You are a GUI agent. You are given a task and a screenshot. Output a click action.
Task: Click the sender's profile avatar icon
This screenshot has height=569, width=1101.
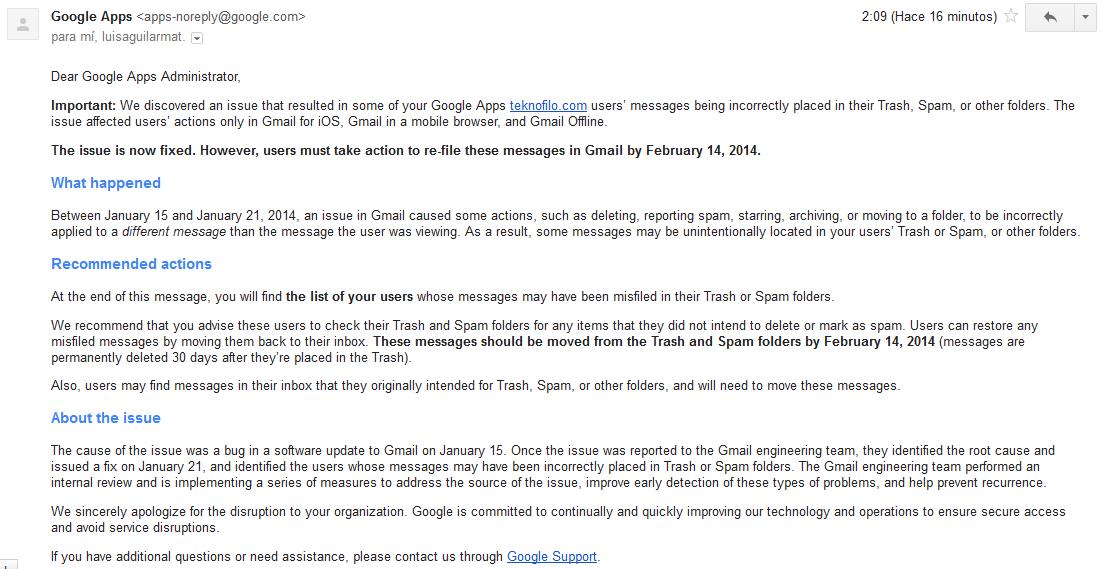[x=22, y=25]
